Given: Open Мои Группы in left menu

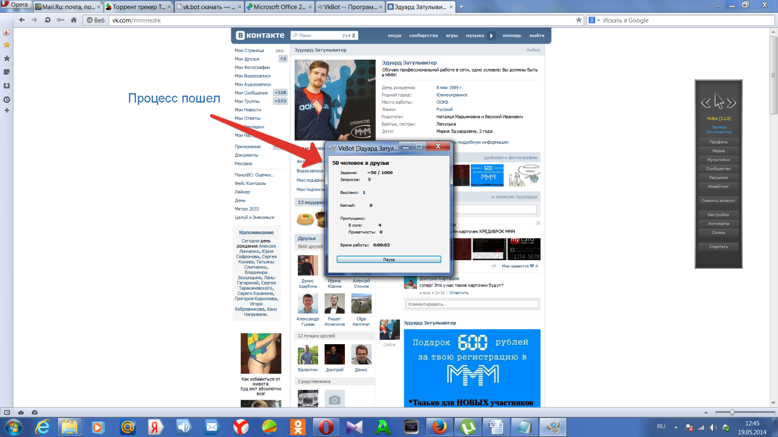Looking at the screenshot, I should (247, 101).
